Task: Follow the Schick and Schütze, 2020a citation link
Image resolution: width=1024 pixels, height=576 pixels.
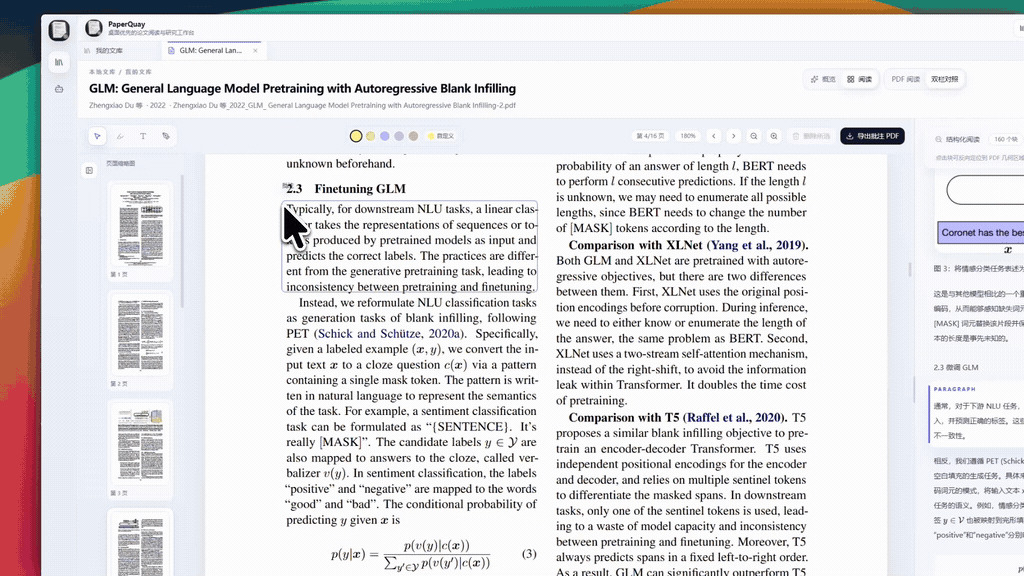Action: coord(390,334)
